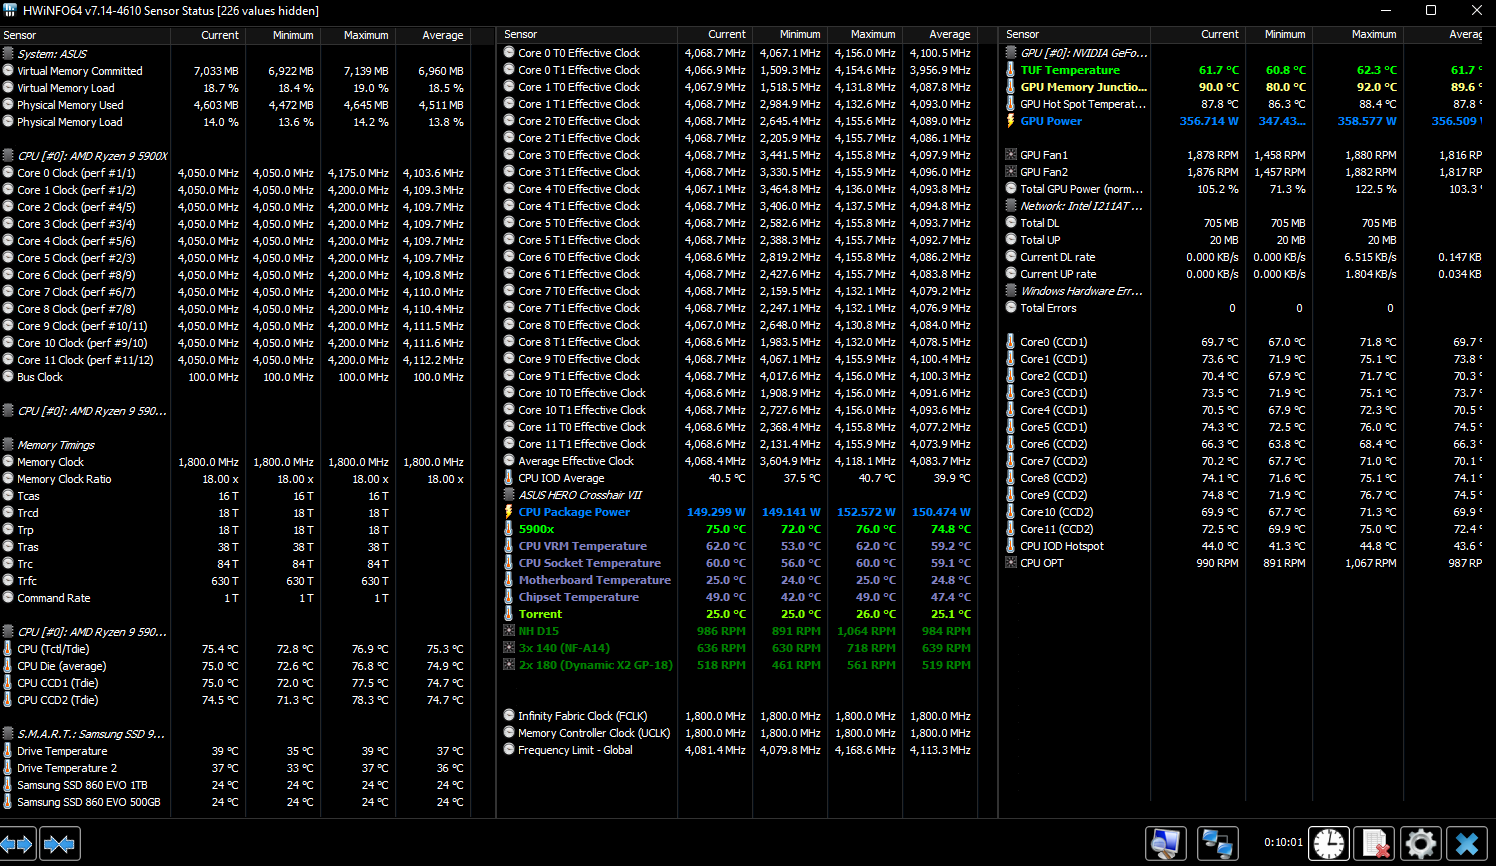Click lightning icon beside GPU Power
1496x866 pixels.
click(1011, 121)
